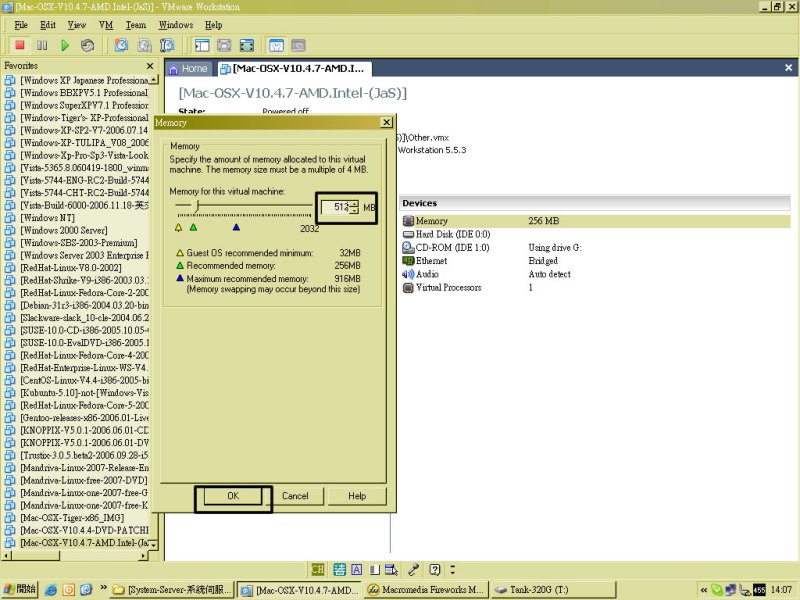
Task: Click the green Power On play icon
Action: [x=65, y=45]
